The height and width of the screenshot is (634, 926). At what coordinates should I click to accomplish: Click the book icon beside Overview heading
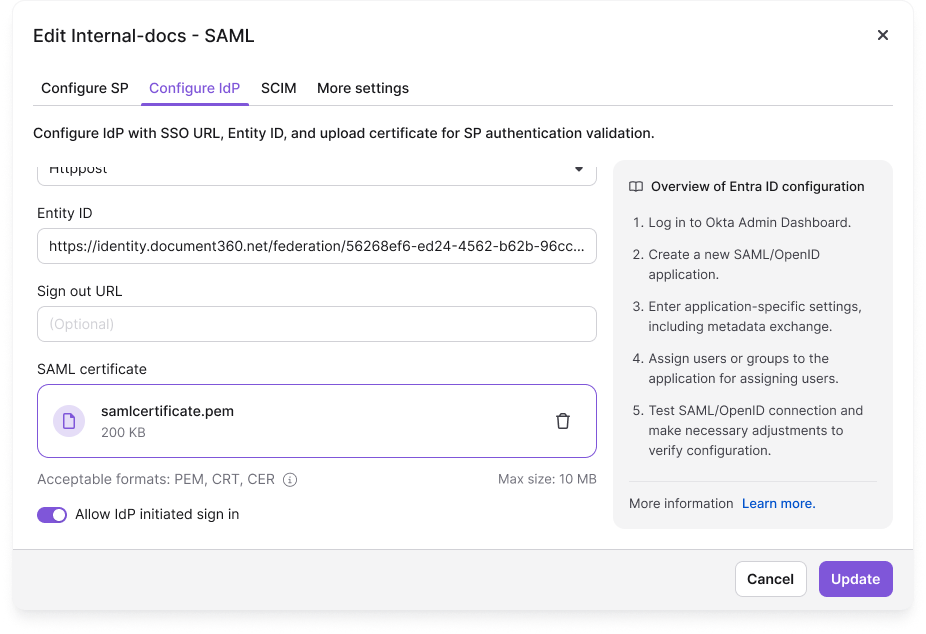pos(635,187)
